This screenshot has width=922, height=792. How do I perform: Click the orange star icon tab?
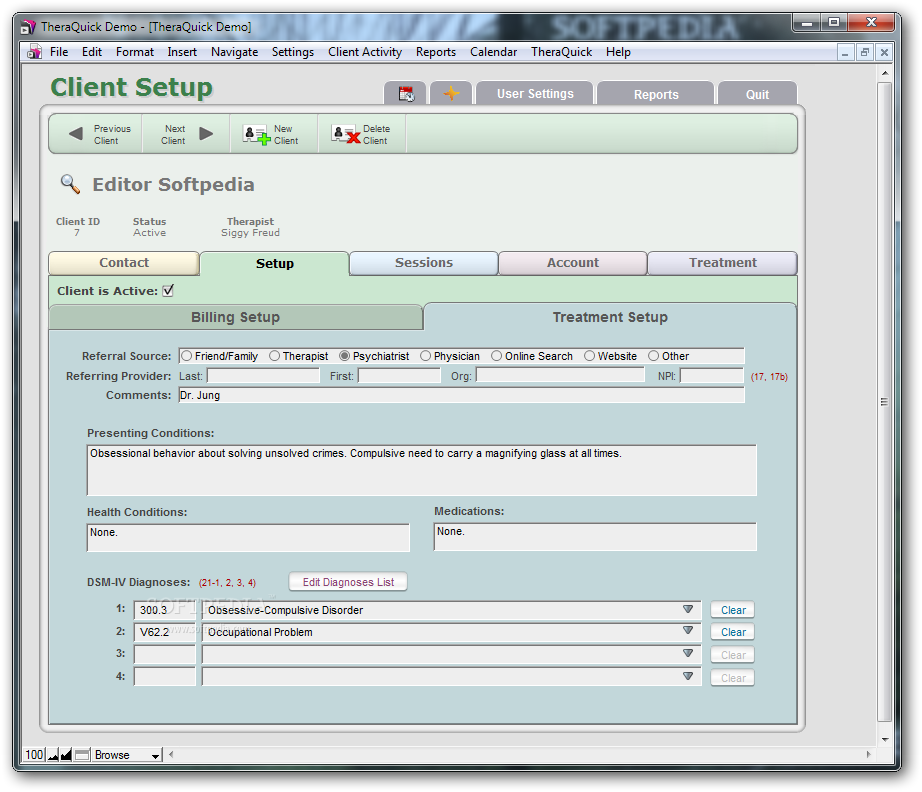point(451,93)
